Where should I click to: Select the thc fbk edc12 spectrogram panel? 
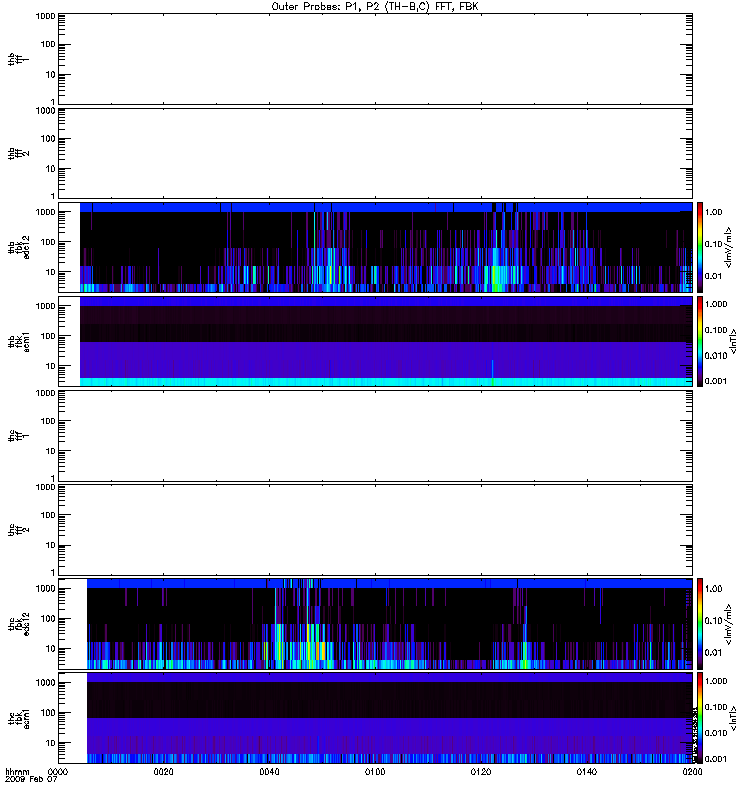point(376,624)
